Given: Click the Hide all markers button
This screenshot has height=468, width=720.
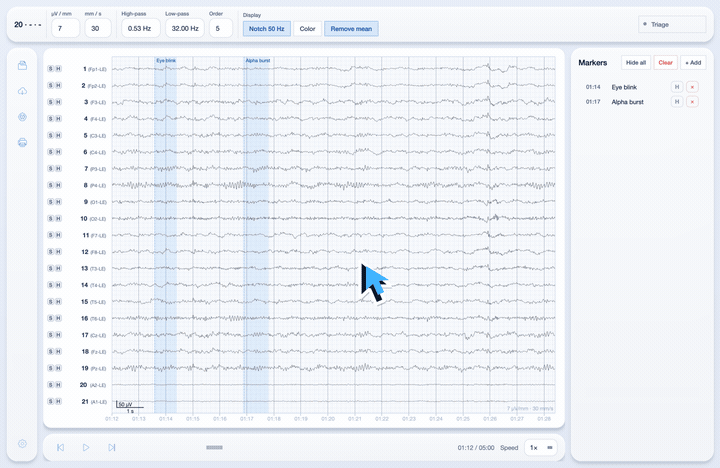Looking at the screenshot, I should [x=636, y=62].
